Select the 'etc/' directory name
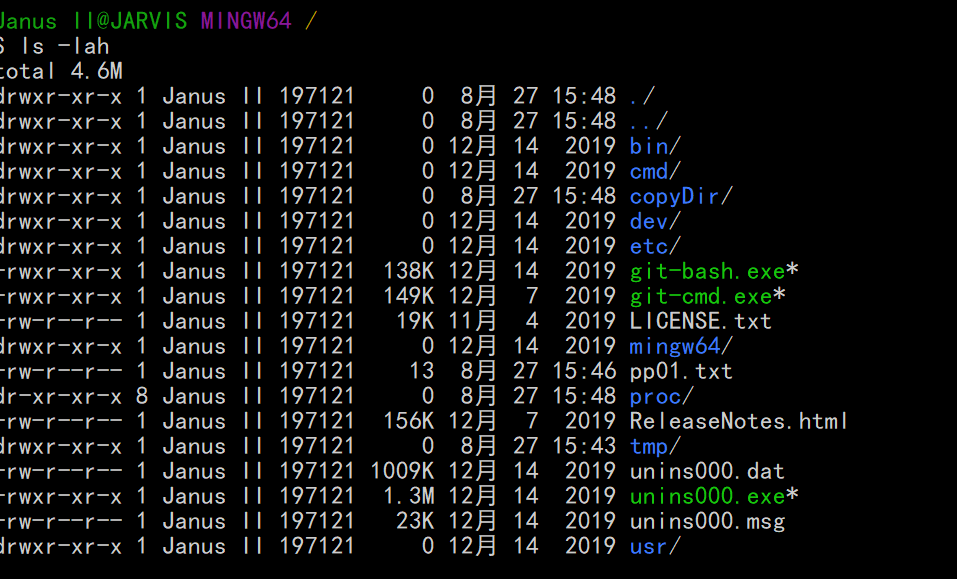Screen dimensions: 957x579 coord(655,246)
